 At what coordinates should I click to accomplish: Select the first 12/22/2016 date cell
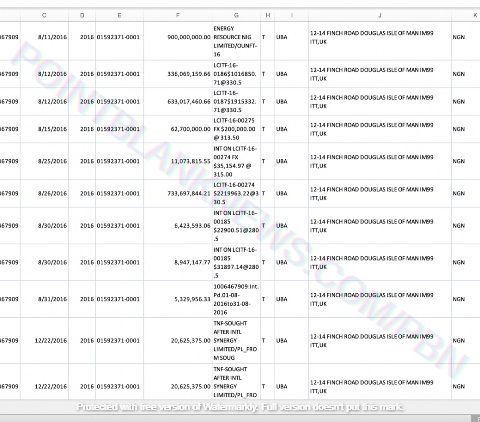pyautogui.click(x=44, y=340)
